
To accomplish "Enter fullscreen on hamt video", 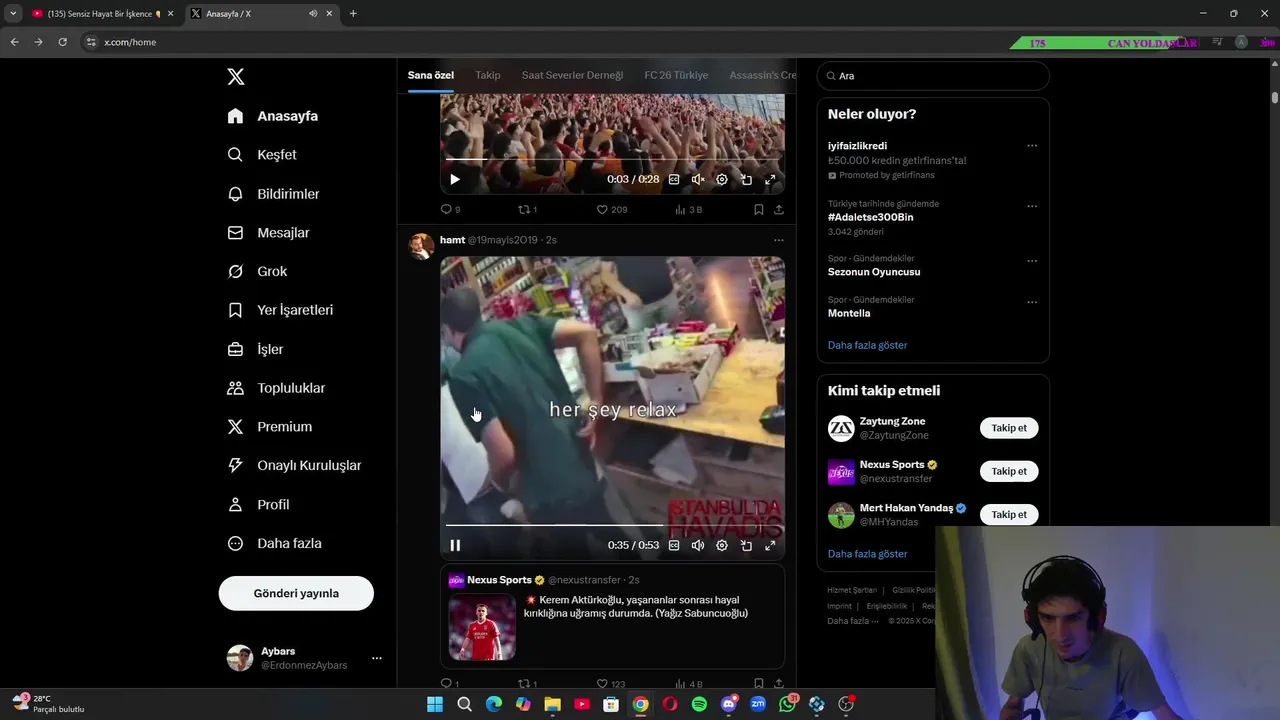I will tap(770, 546).
